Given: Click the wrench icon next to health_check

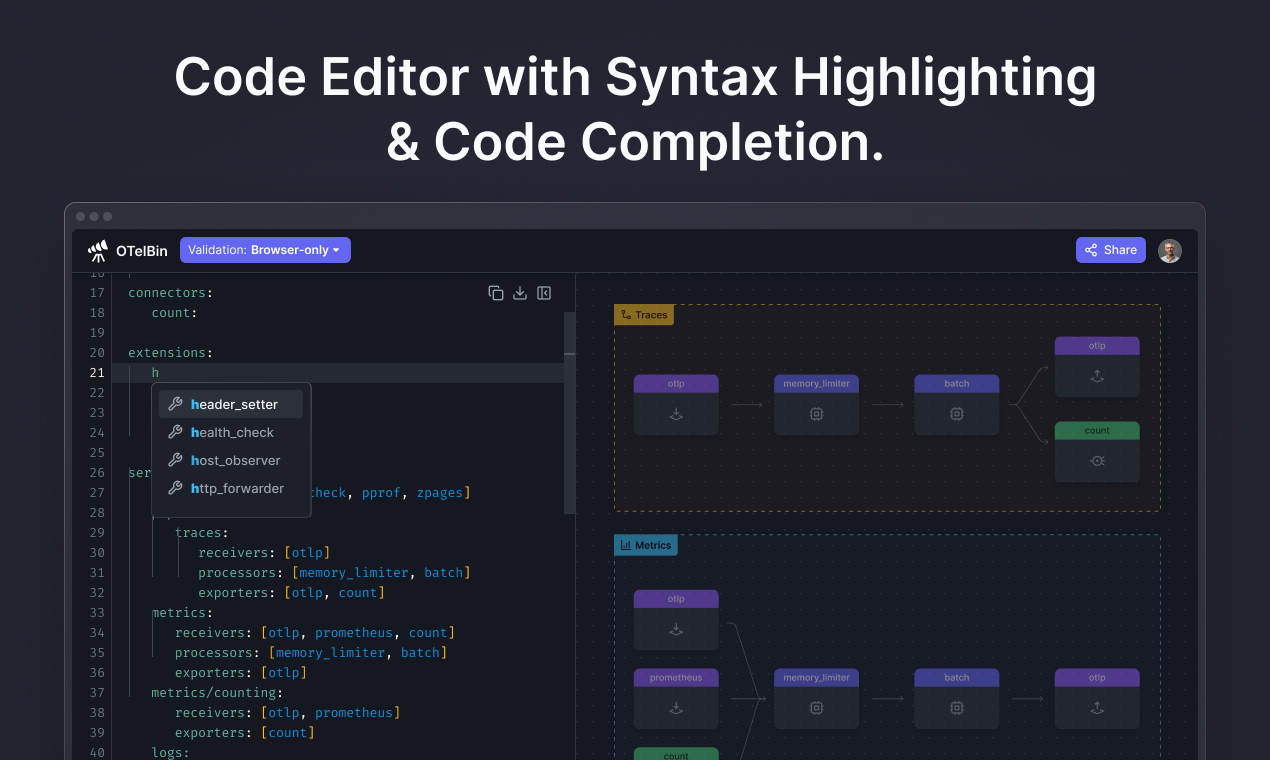Looking at the screenshot, I should (x=175, y=432).
